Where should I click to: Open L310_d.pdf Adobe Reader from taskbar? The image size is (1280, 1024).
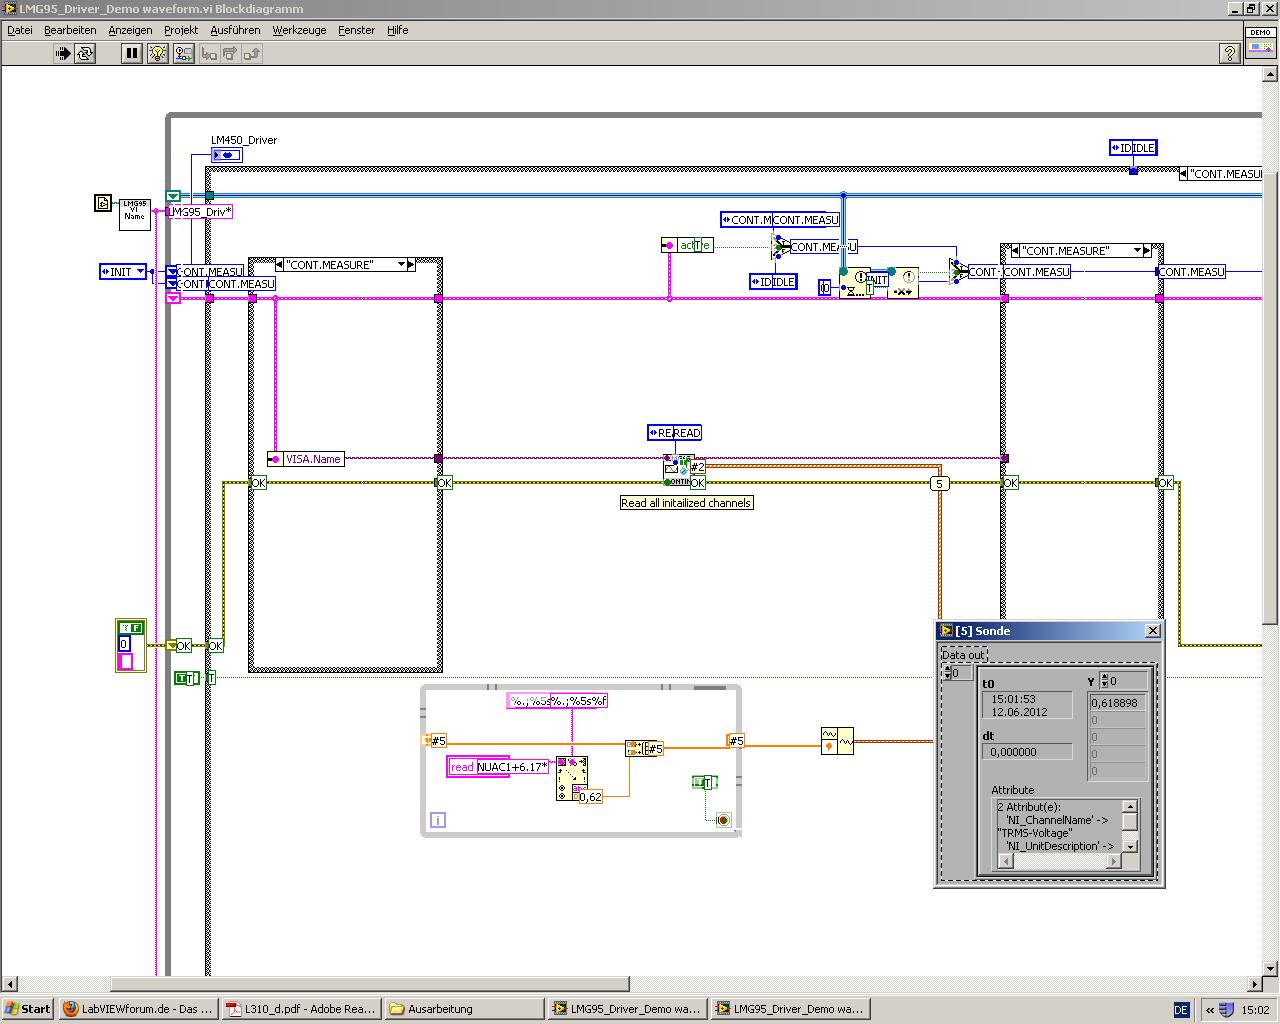(x=301, y=1009)
